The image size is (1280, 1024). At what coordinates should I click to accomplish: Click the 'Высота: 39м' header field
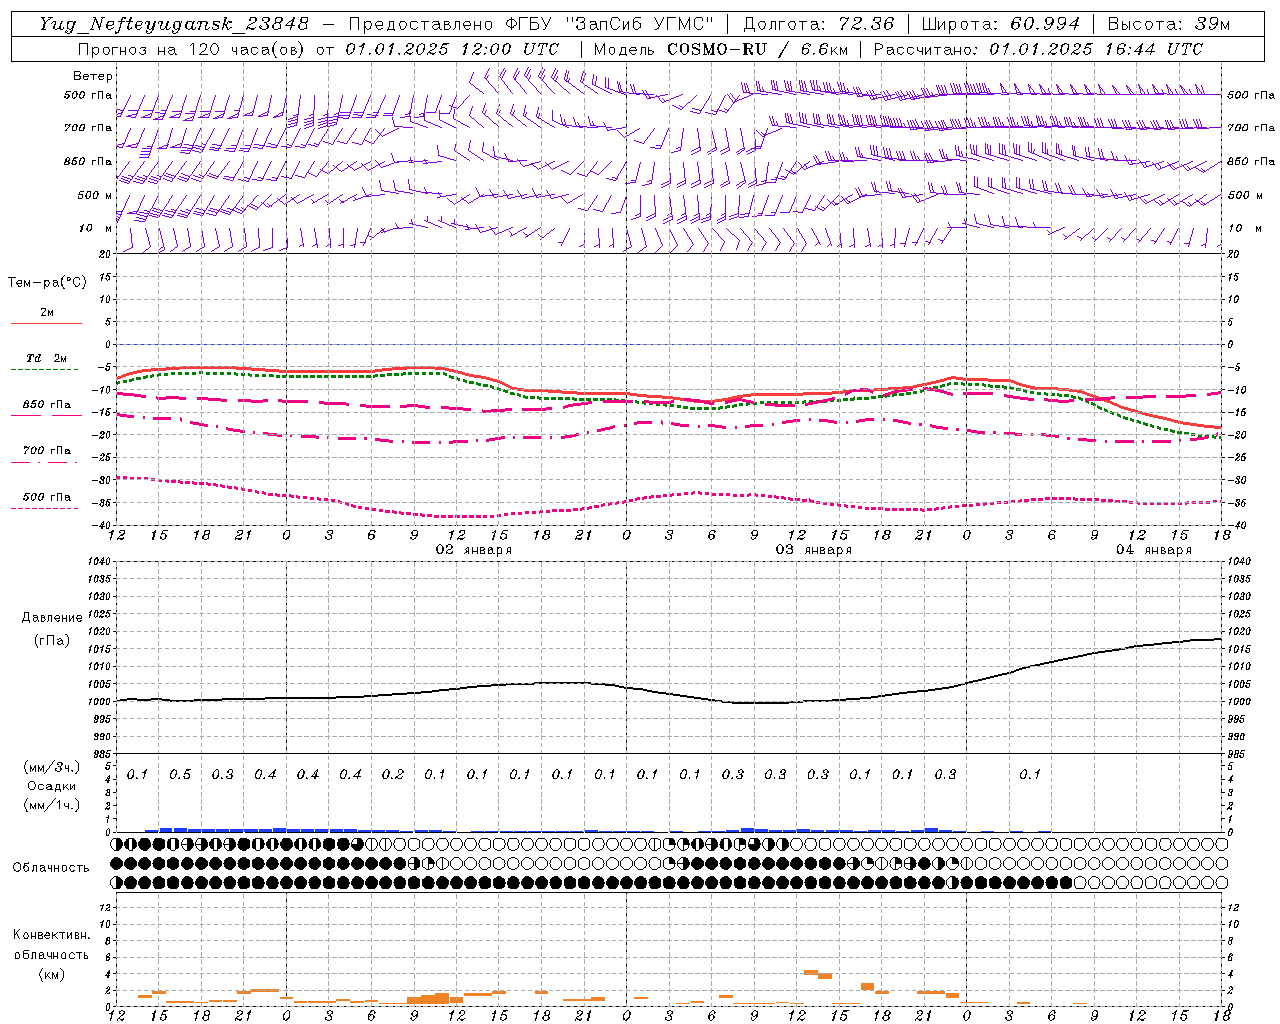point(1169,24)
